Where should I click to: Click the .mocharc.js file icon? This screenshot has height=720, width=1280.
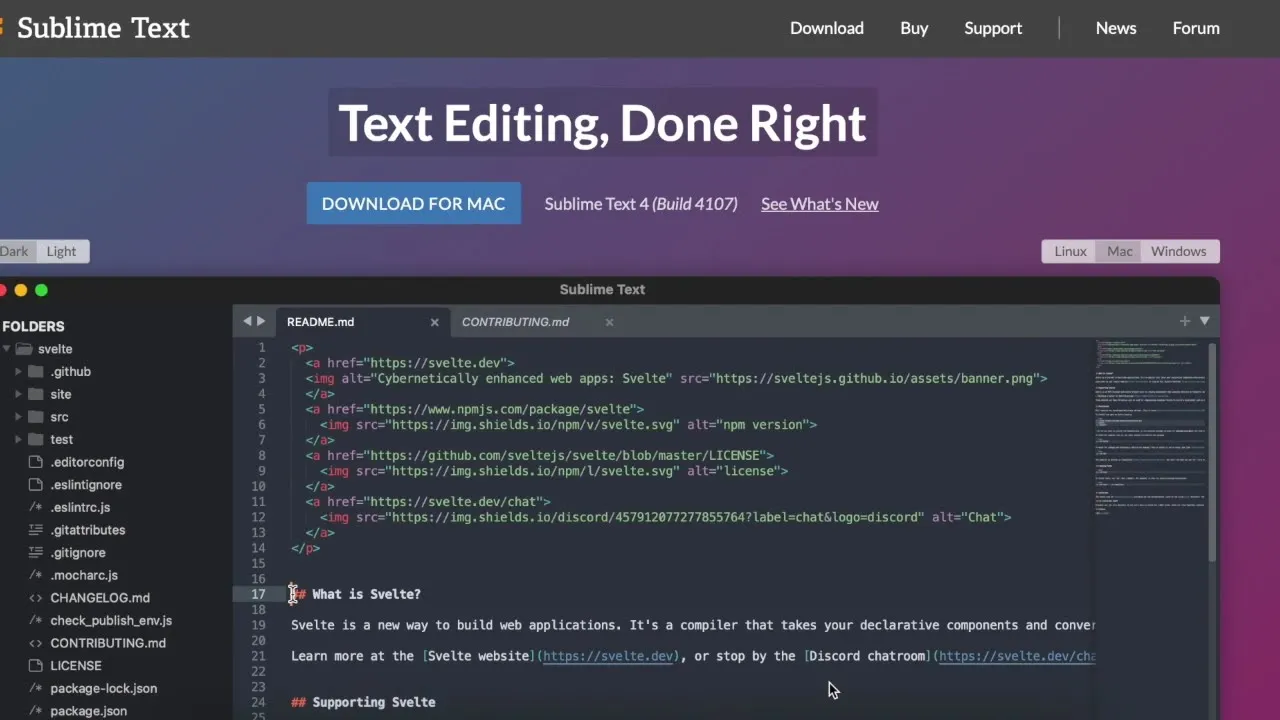click(x=36, y=575)
